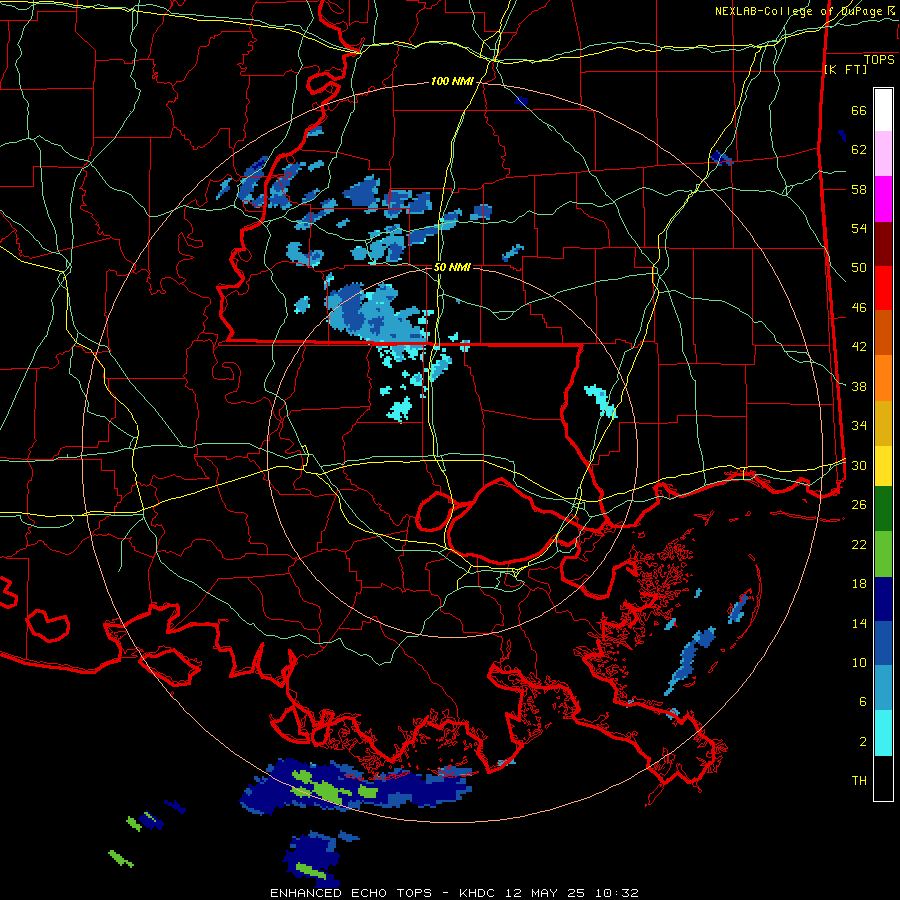Click the legend value '10'

[x=859, y=662]
